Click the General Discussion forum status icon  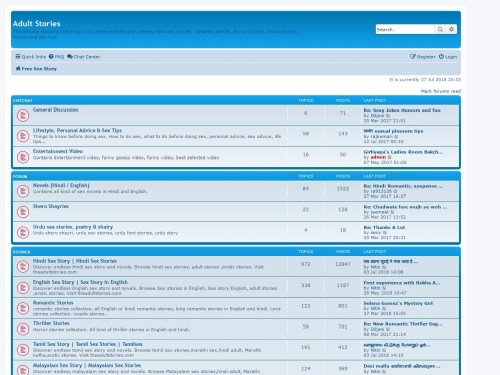[x=23, y=115]
